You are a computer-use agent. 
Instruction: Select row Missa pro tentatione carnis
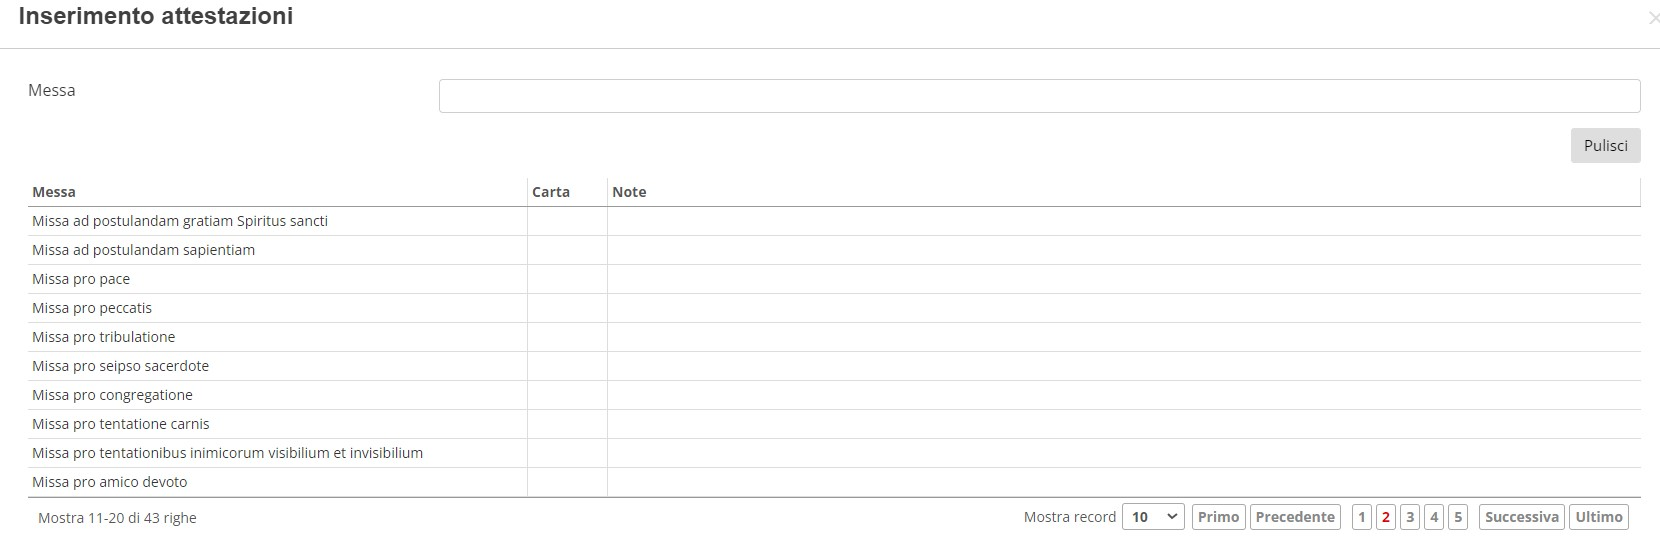coord(121,424)
